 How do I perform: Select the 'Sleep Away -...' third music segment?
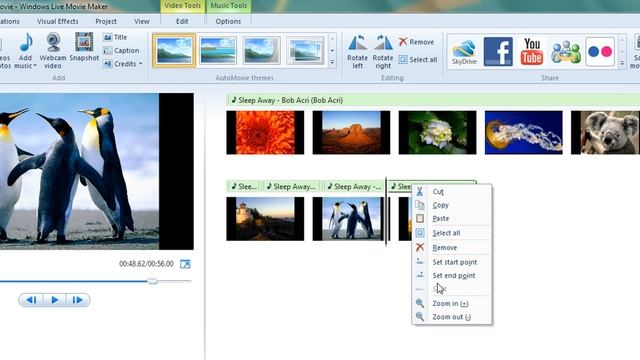(354, 187)
